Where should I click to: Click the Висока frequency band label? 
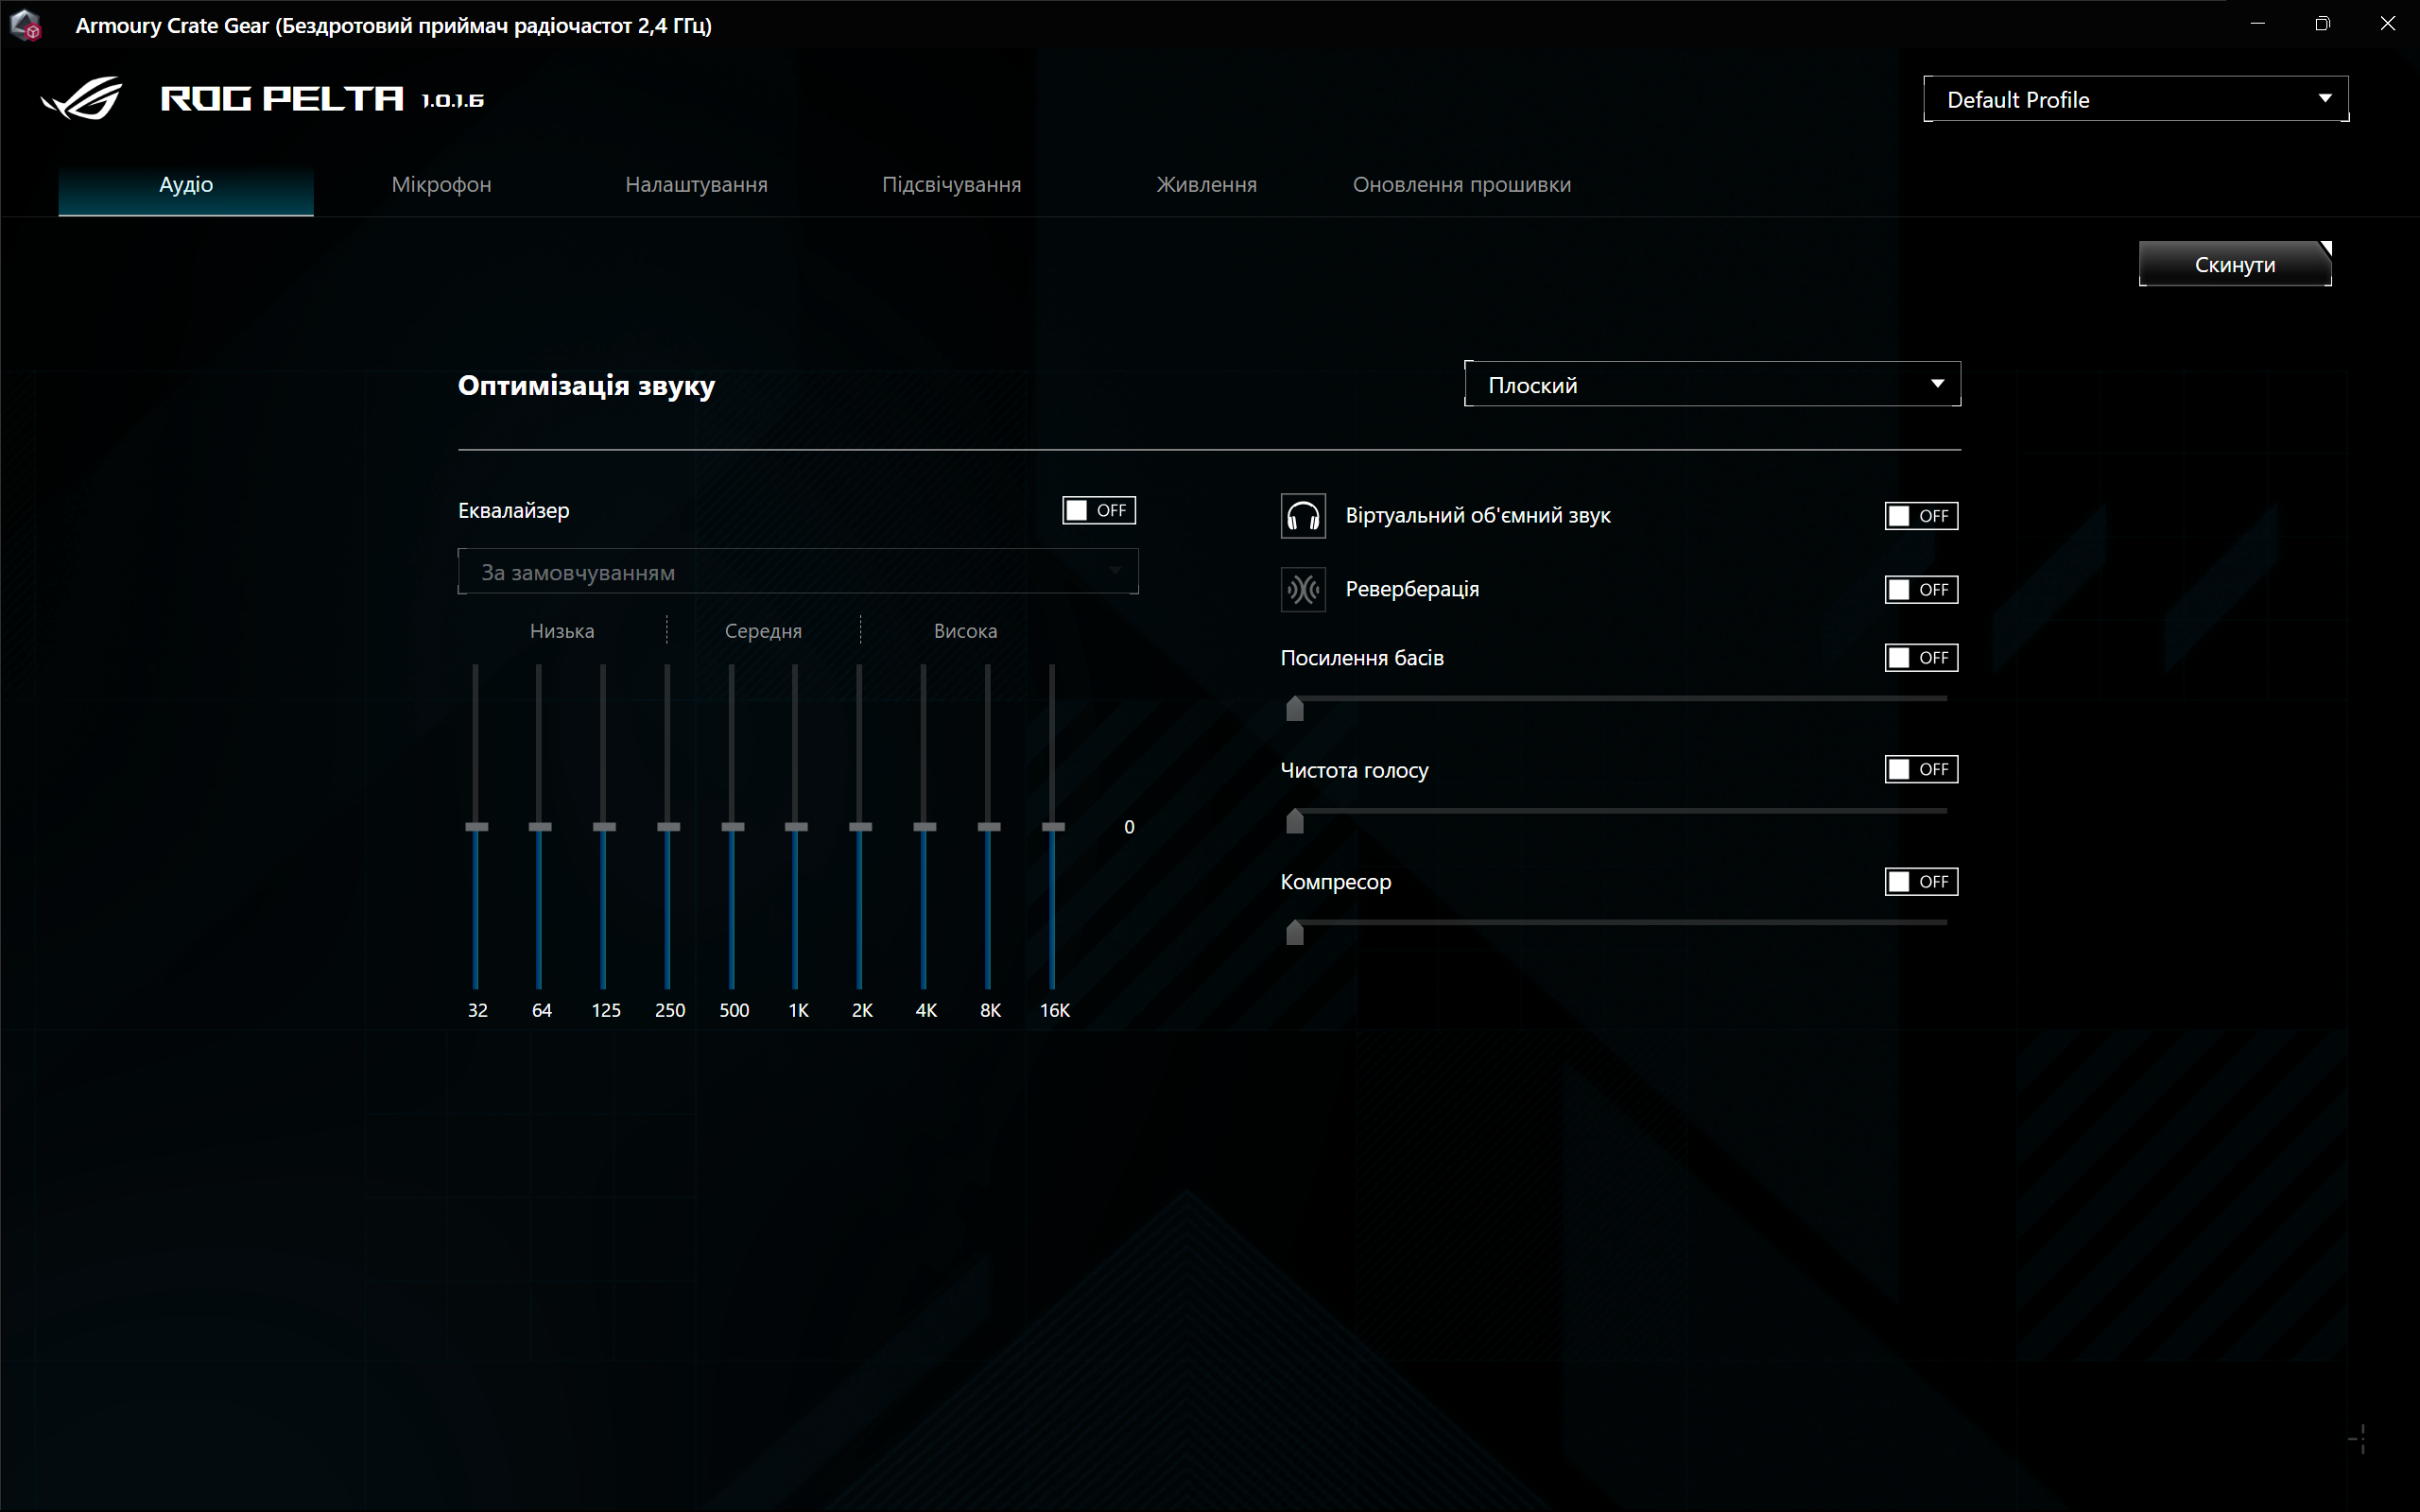(x=965, y=631)
